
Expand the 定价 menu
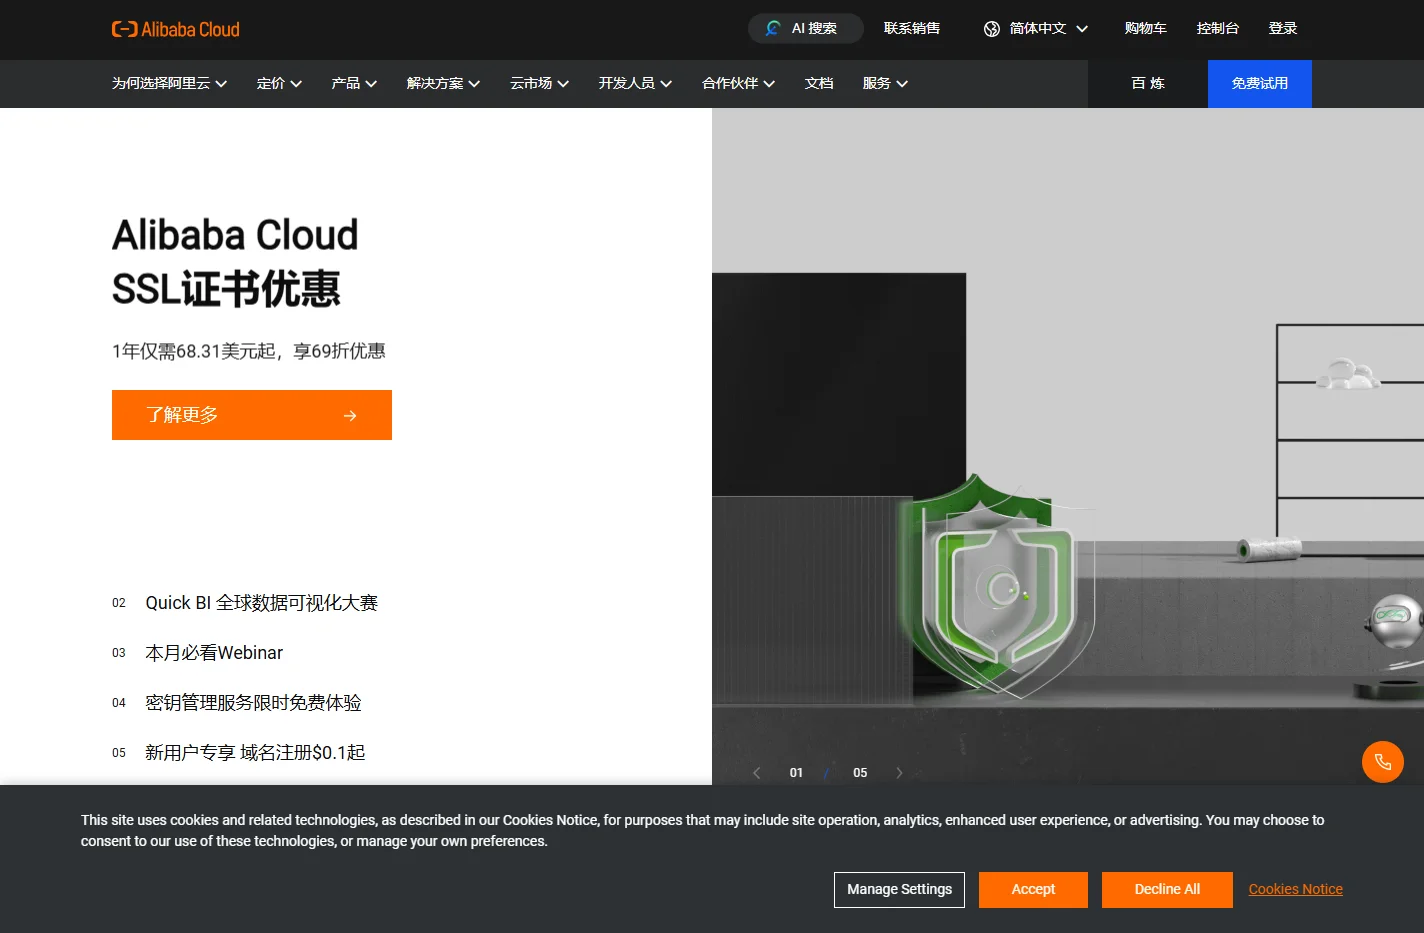pos(279,84)
